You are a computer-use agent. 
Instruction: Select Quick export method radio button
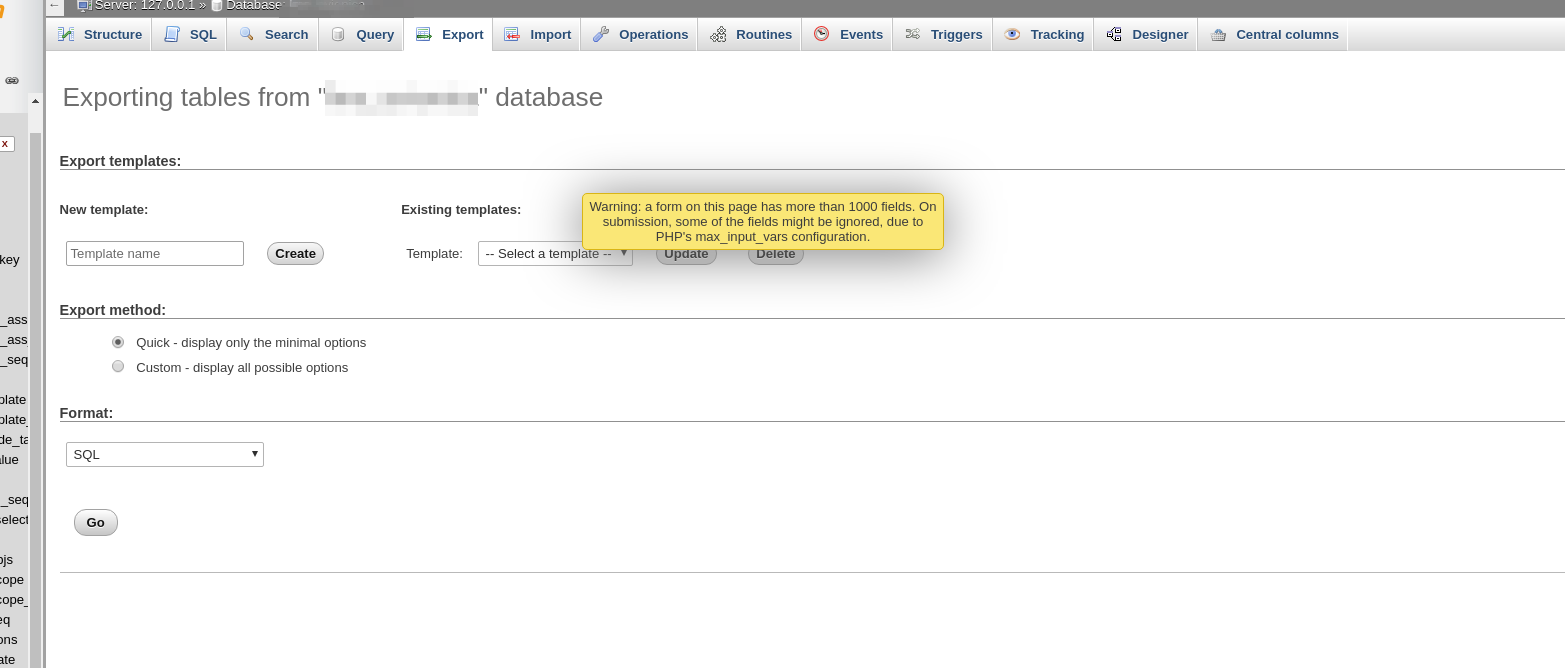coord(118,342)
